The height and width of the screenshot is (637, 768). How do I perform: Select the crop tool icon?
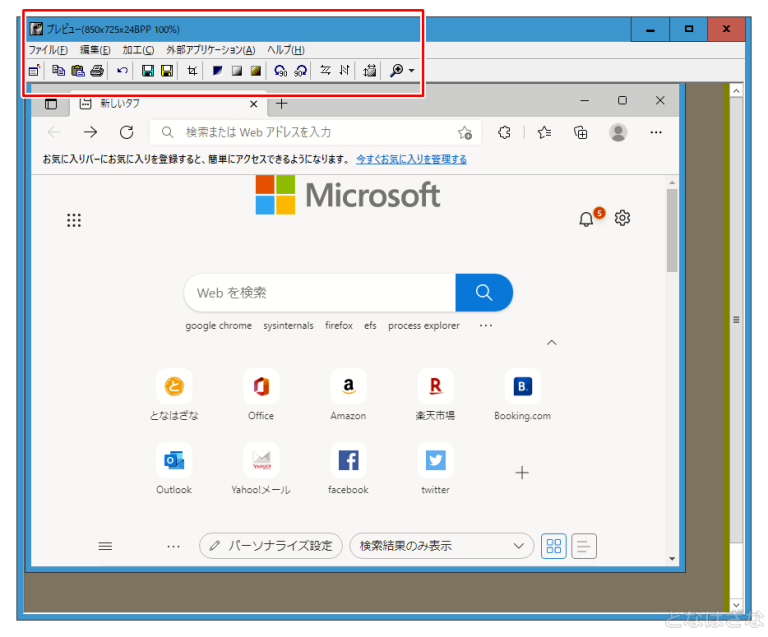click(x=192, y=71)
